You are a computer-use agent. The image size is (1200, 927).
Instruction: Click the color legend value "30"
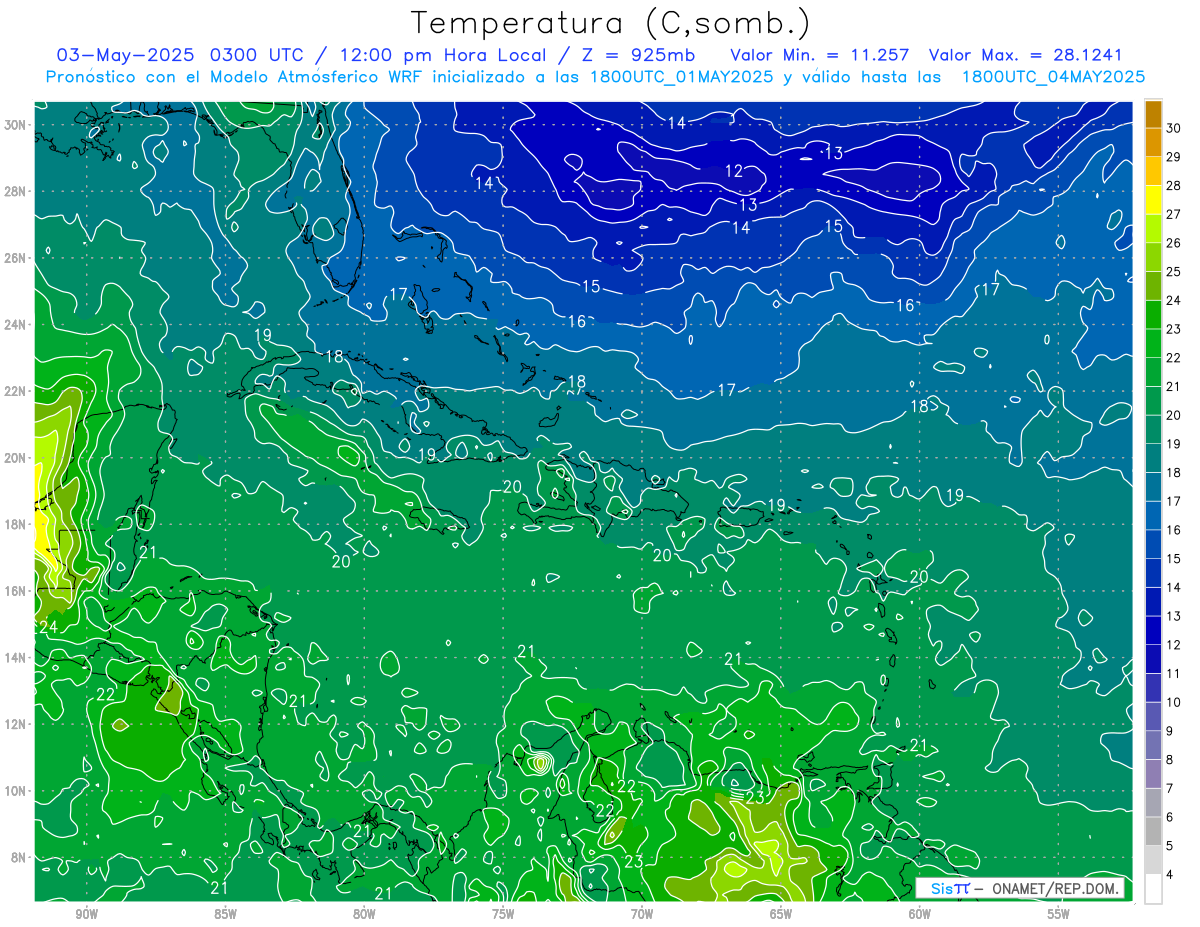(1174, 128)
